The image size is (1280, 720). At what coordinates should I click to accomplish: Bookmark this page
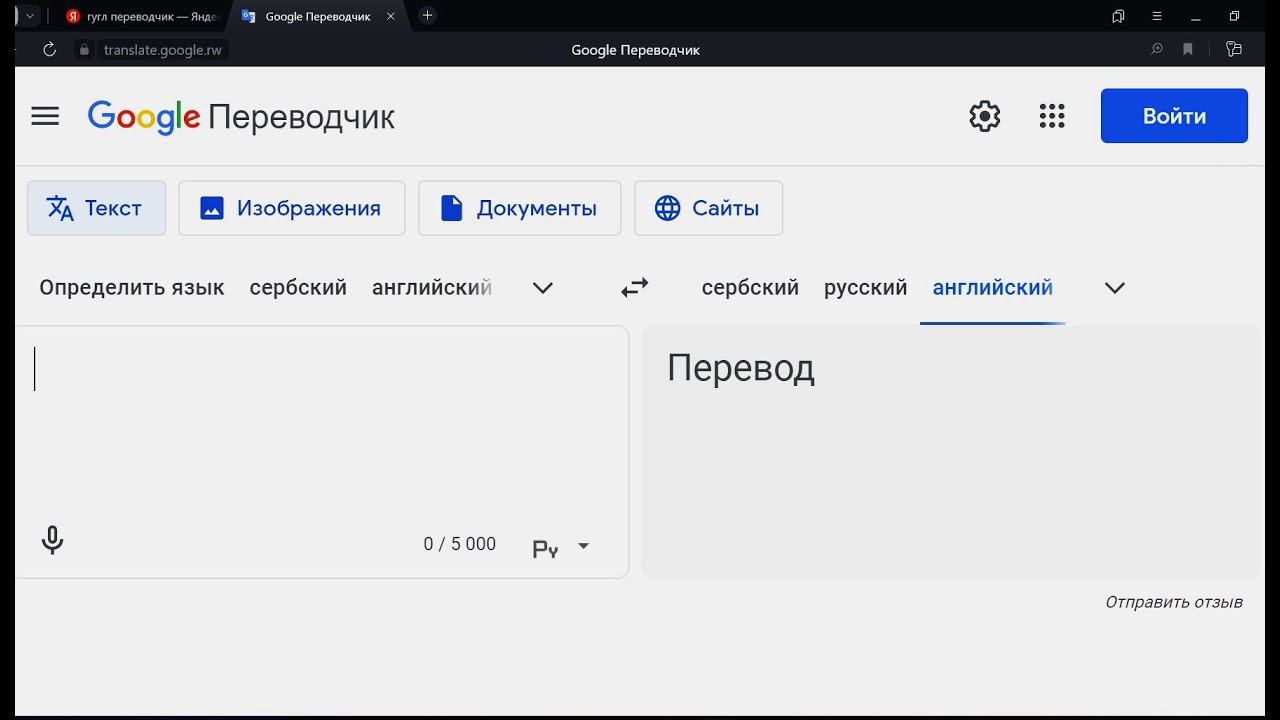(1188, 49)
